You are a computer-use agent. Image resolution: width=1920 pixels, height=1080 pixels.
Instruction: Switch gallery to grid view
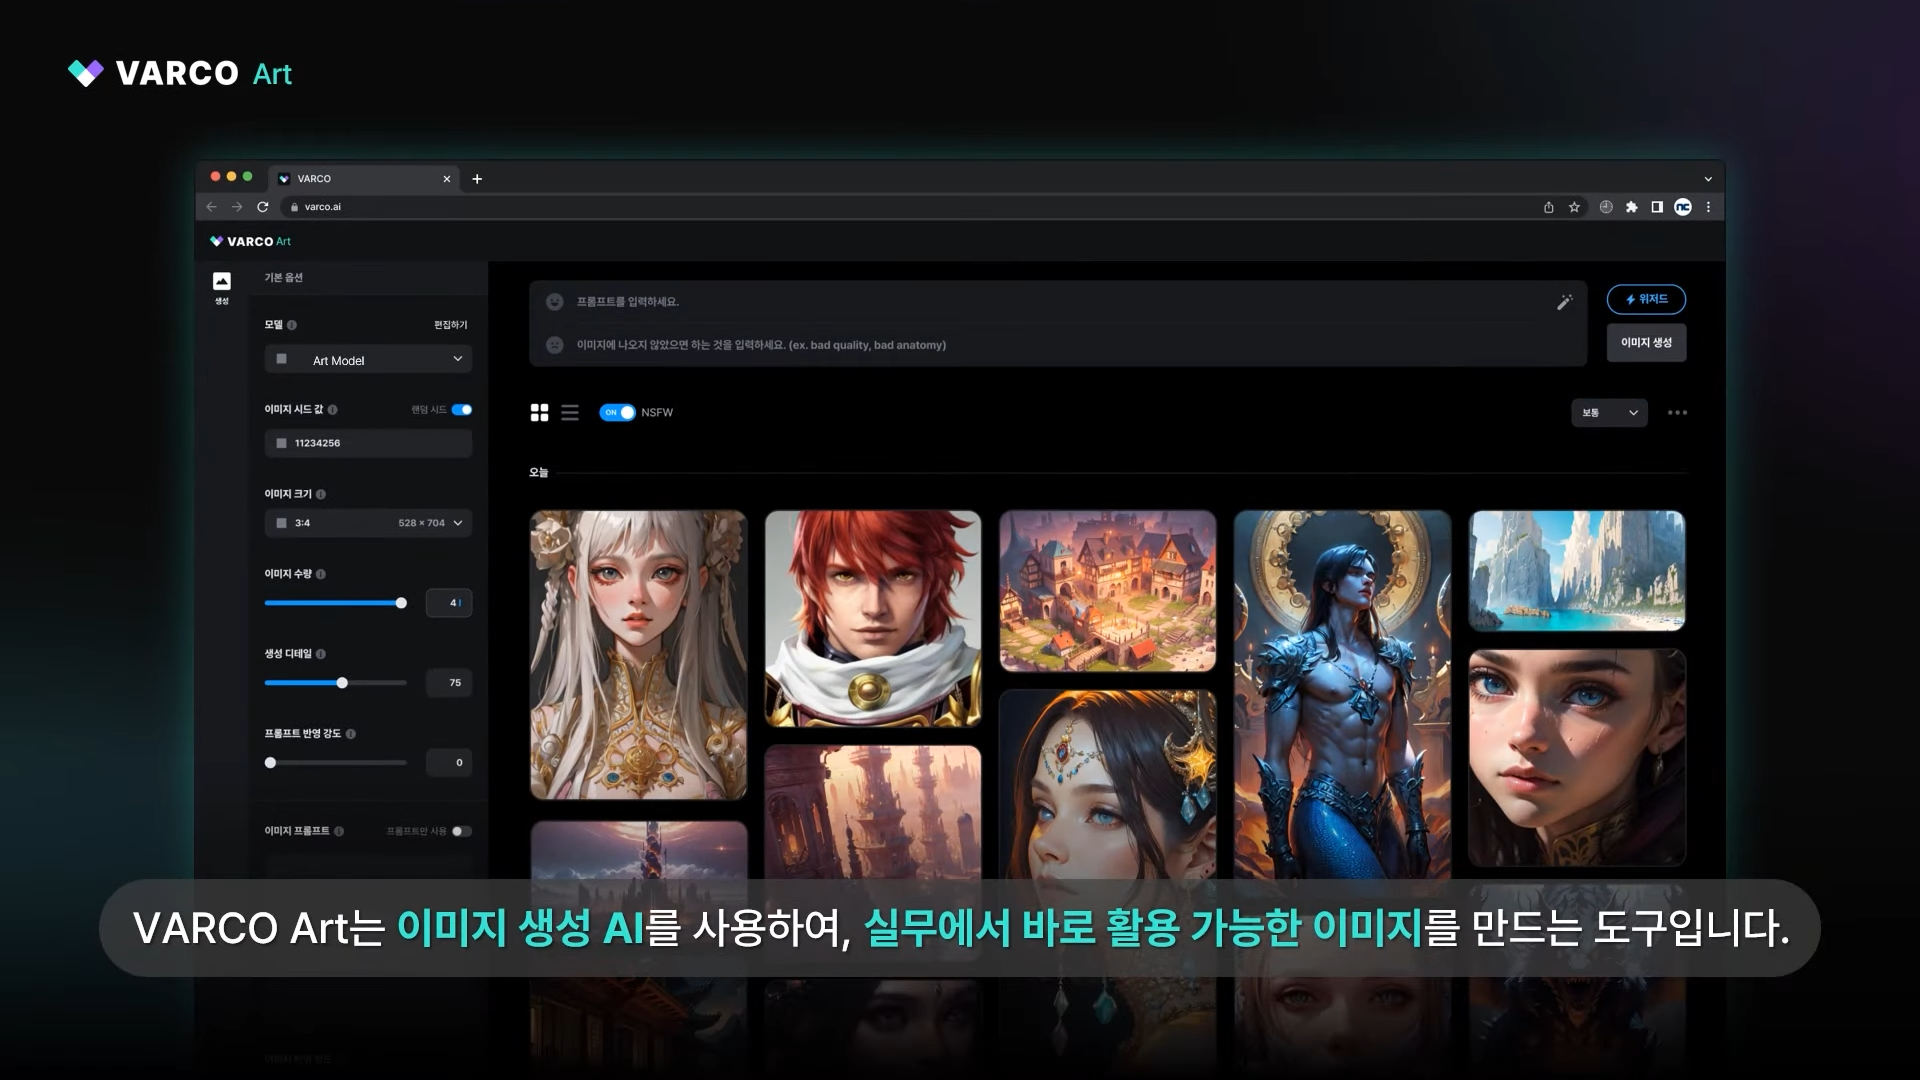click(539, 412)
